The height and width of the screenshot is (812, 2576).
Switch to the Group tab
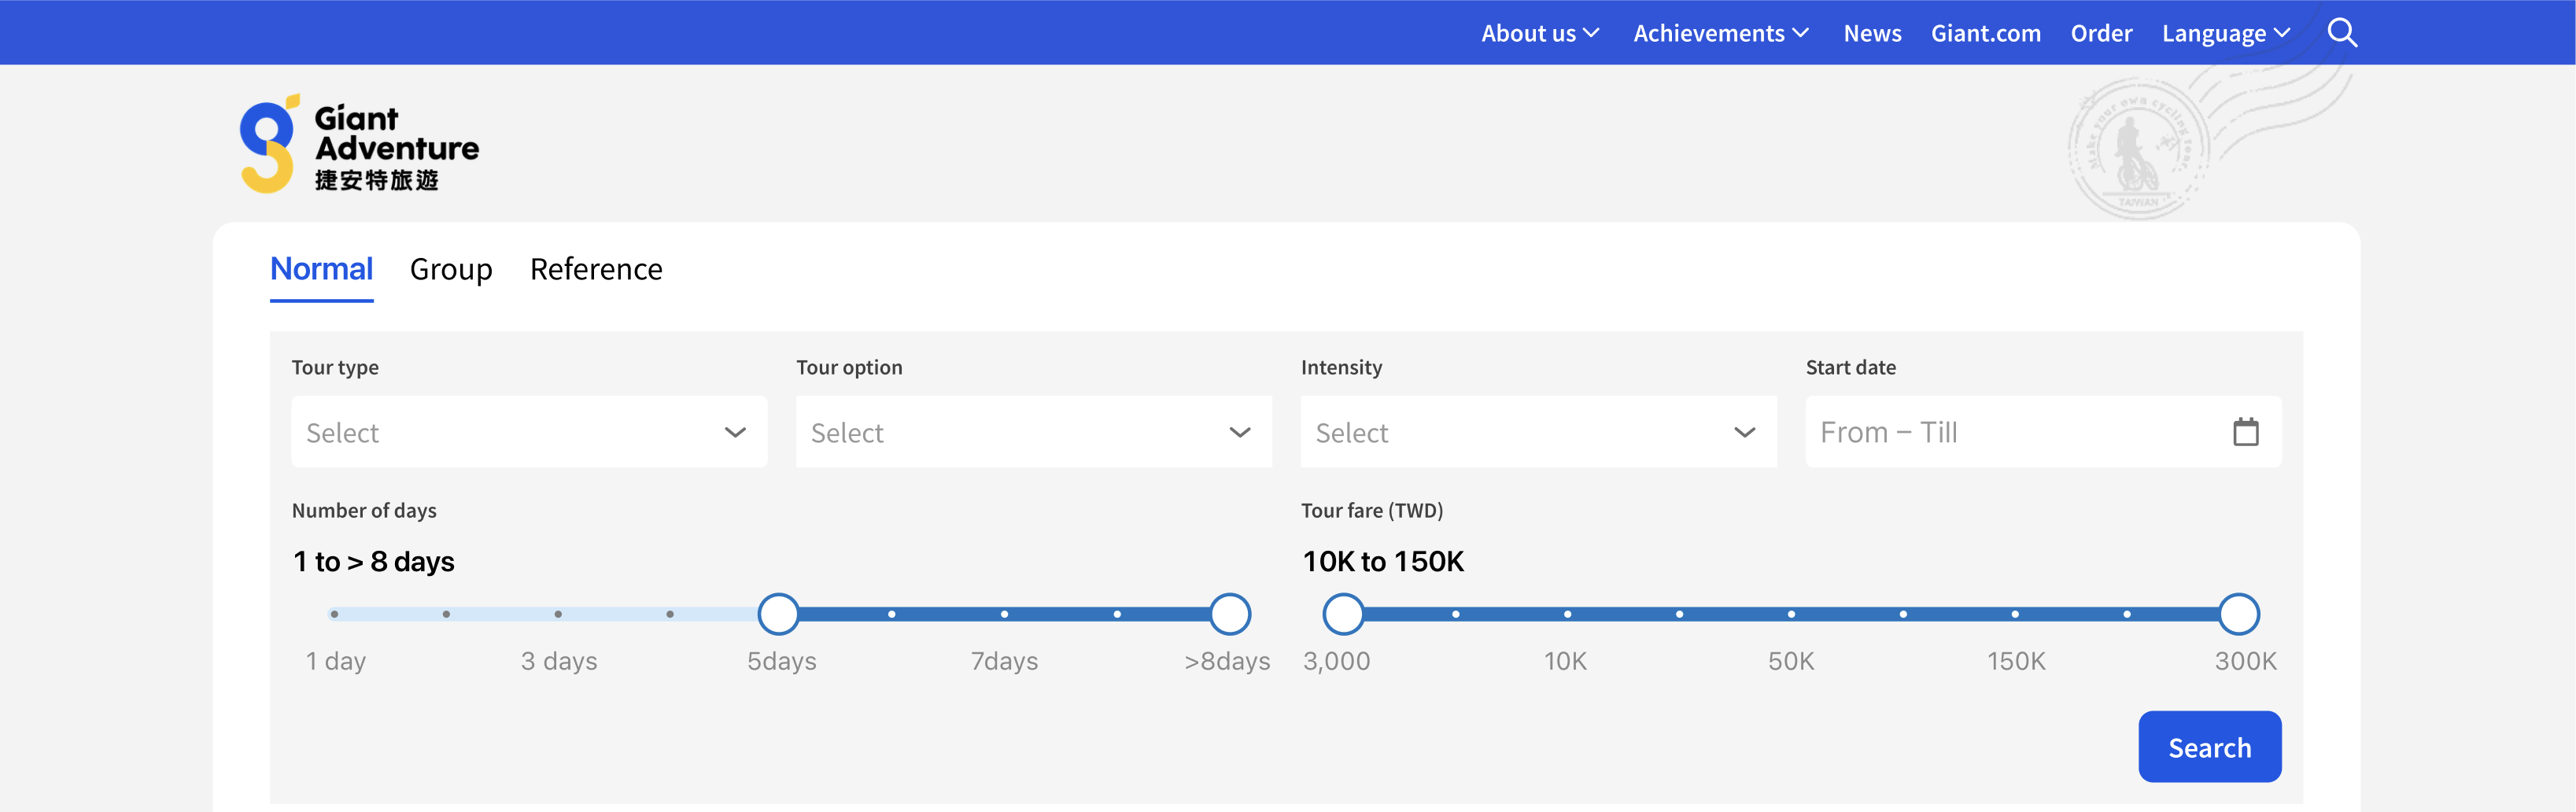(x=451, y=269)
